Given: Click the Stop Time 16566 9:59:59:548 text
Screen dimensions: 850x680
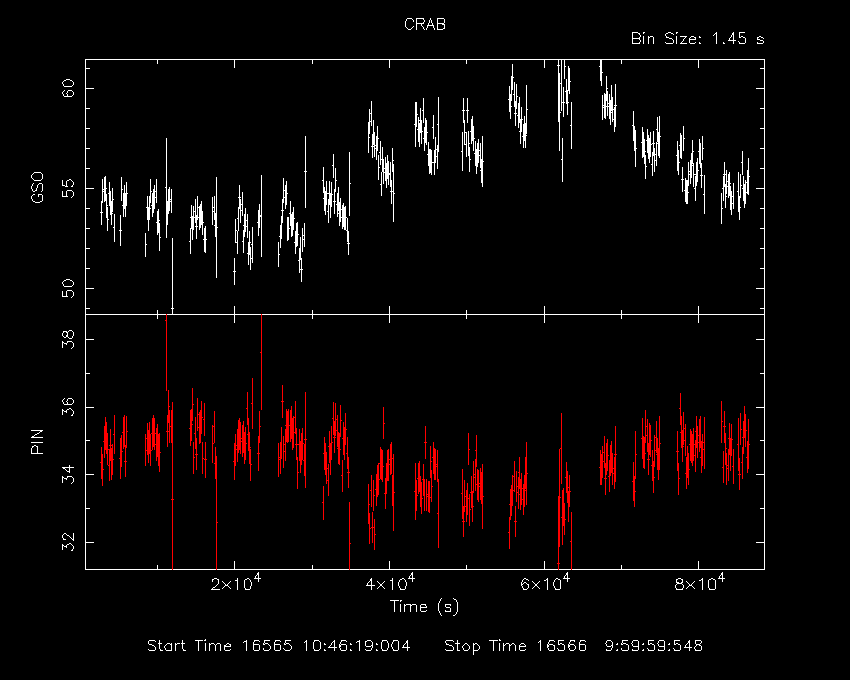Looking at the screenshot, I should click(574, 646).
